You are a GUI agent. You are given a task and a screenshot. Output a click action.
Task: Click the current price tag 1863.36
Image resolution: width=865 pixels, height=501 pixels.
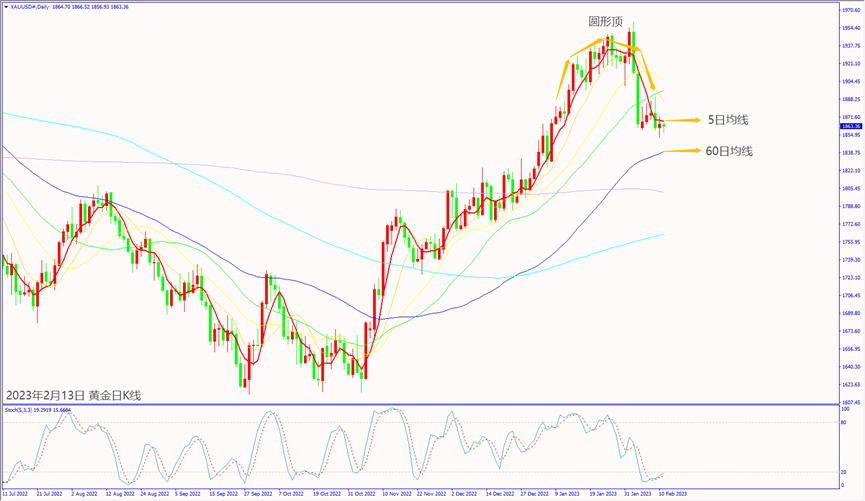(x=850, y=126)
